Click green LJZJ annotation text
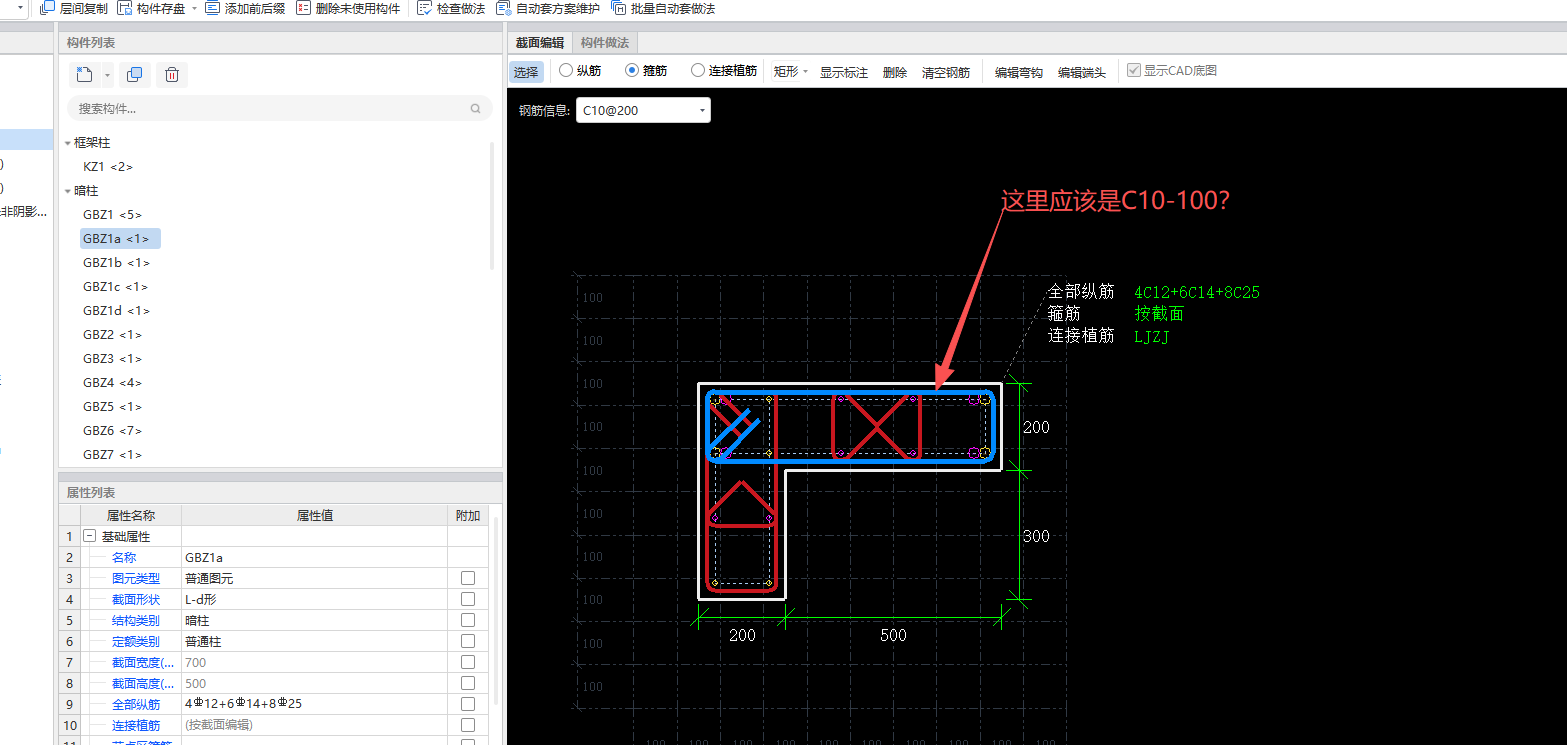1567x745 pixels. click(x=1152, y=337)
